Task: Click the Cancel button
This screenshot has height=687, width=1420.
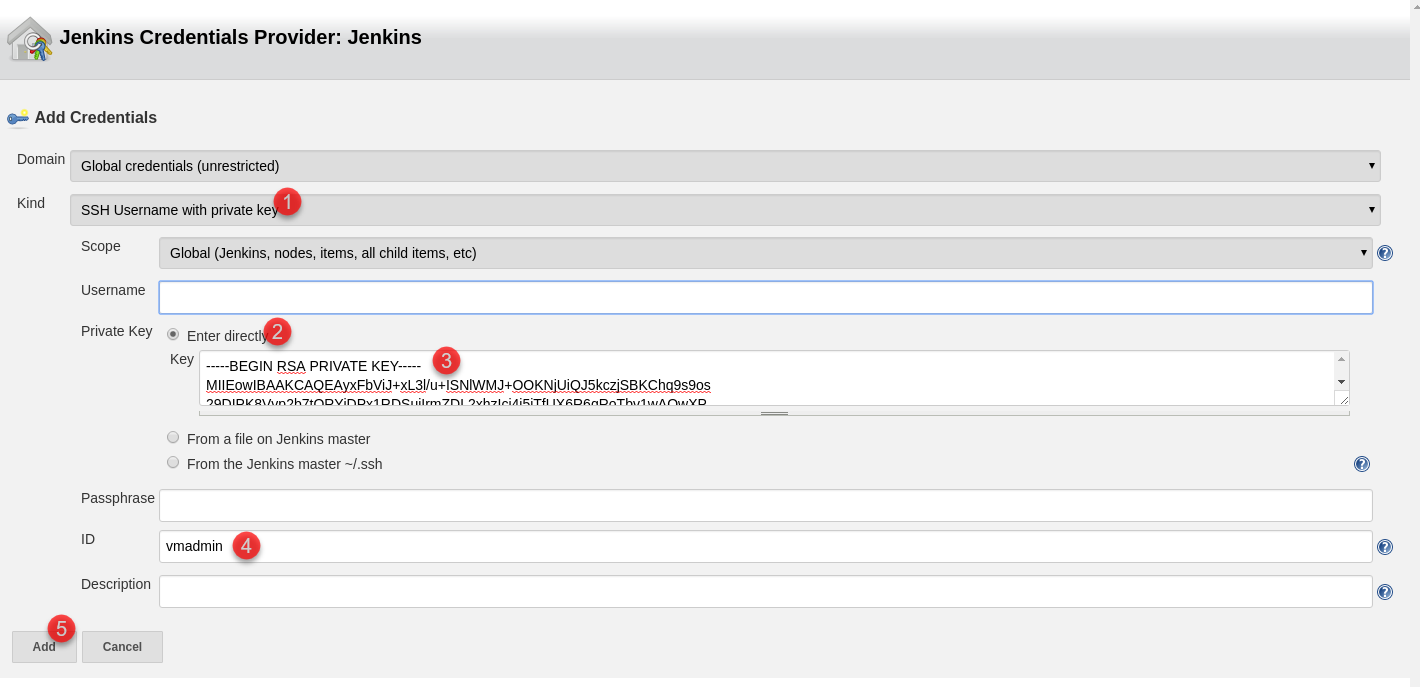Action: pyautogui.click(x=122, y=647)
